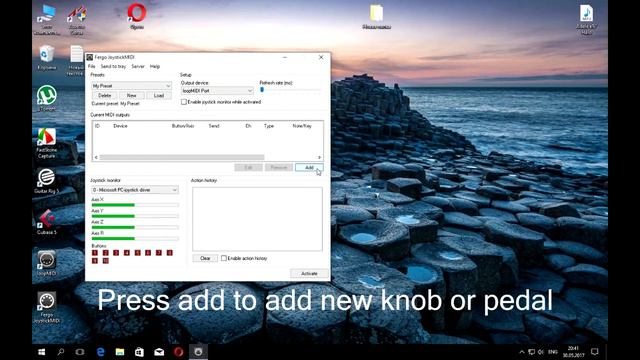Launch the loopMIDI desktop shortcut
640x360 pixels.
pos(47,262)
